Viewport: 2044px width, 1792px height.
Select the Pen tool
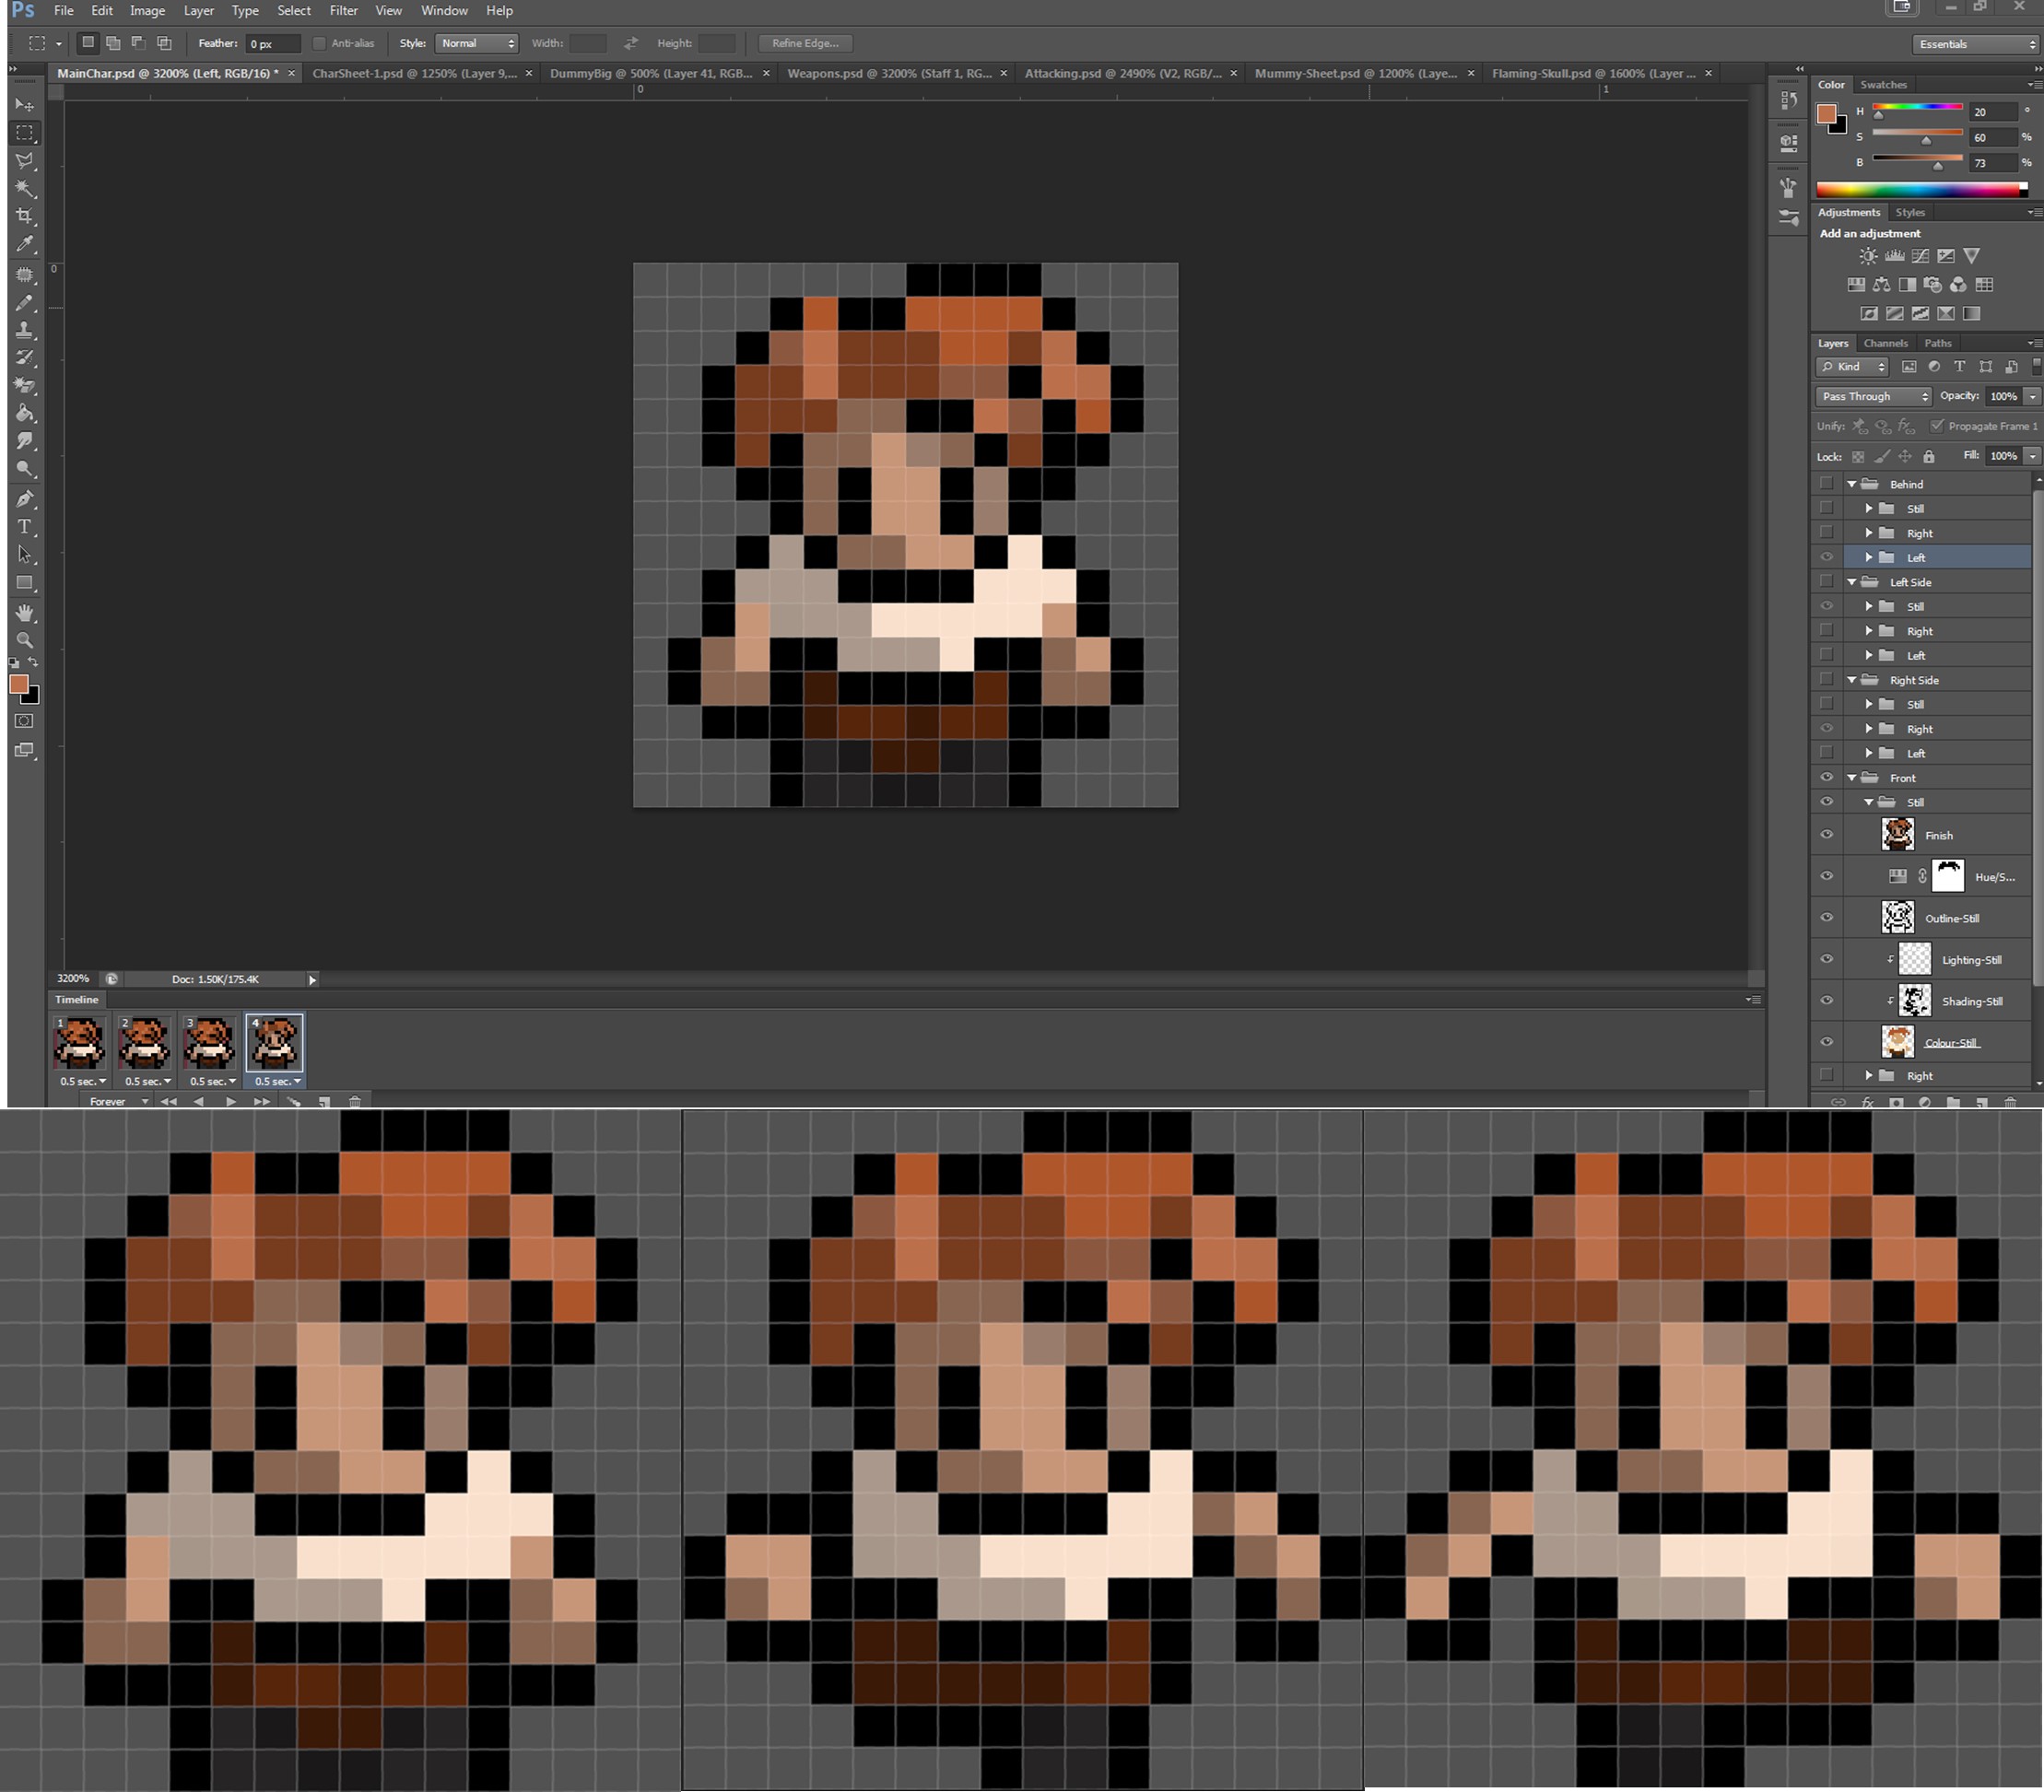click(x=25, y=499)
